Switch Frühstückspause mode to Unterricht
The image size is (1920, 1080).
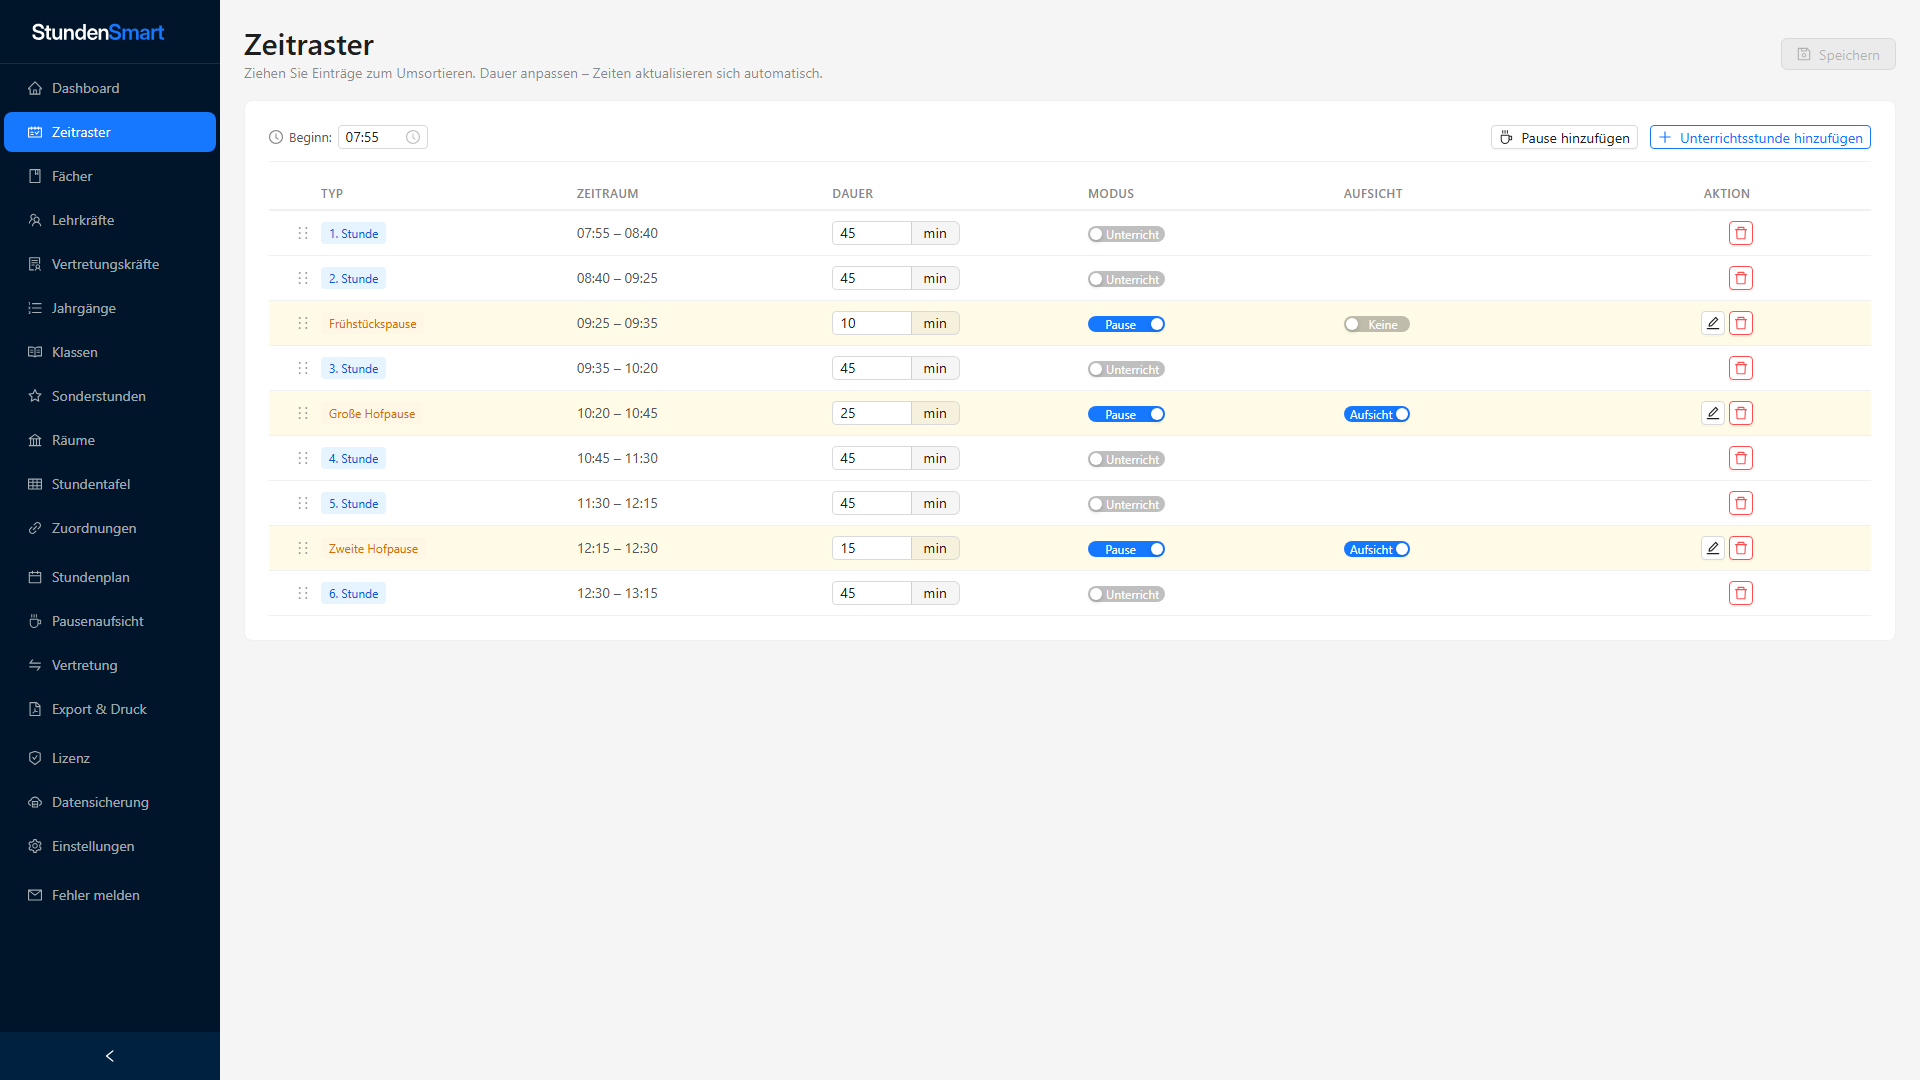pos(1126,324)
